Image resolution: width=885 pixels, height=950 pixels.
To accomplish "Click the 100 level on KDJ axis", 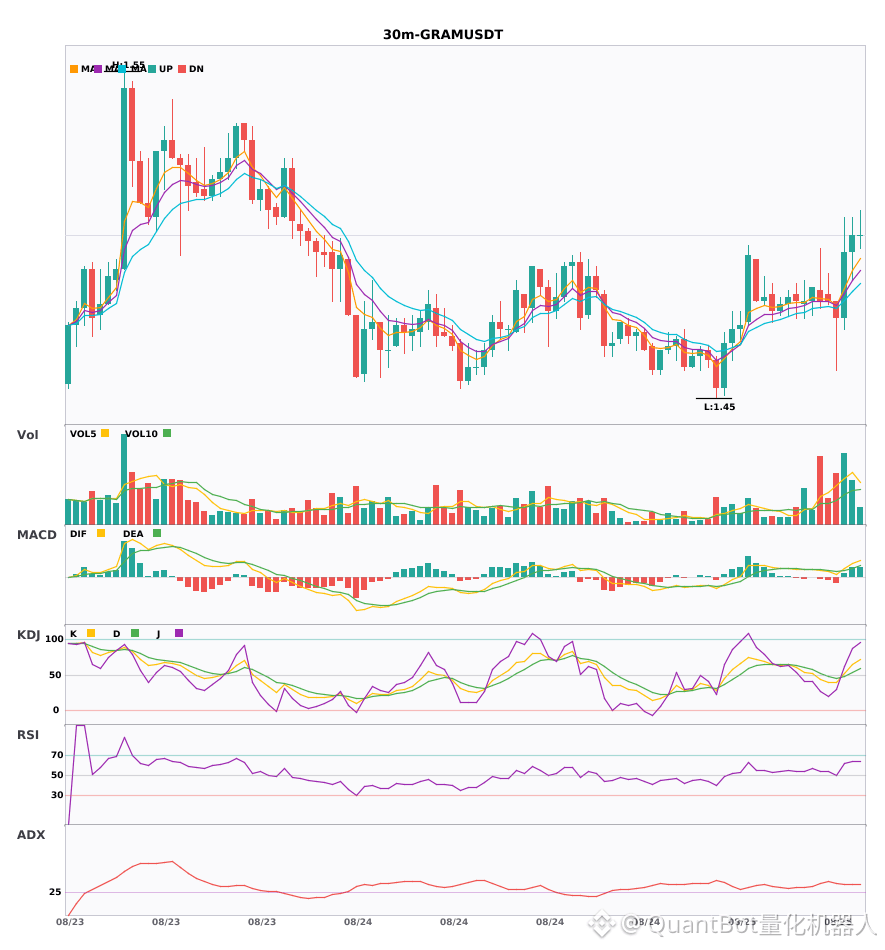I will [x=54, y=639].
